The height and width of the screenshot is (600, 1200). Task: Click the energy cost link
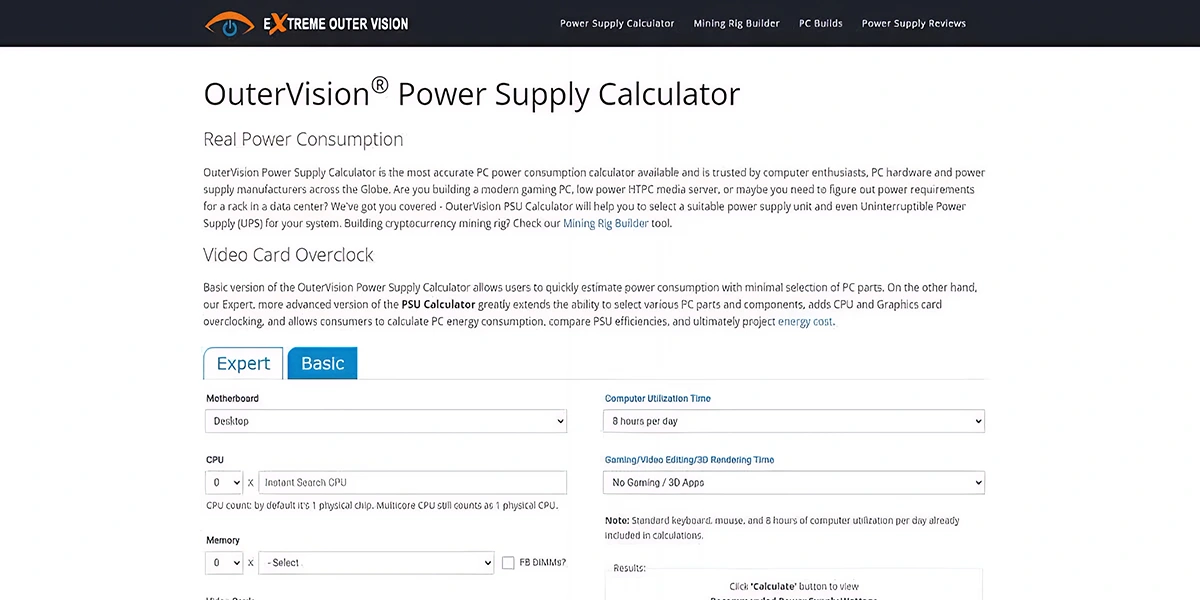805,321
